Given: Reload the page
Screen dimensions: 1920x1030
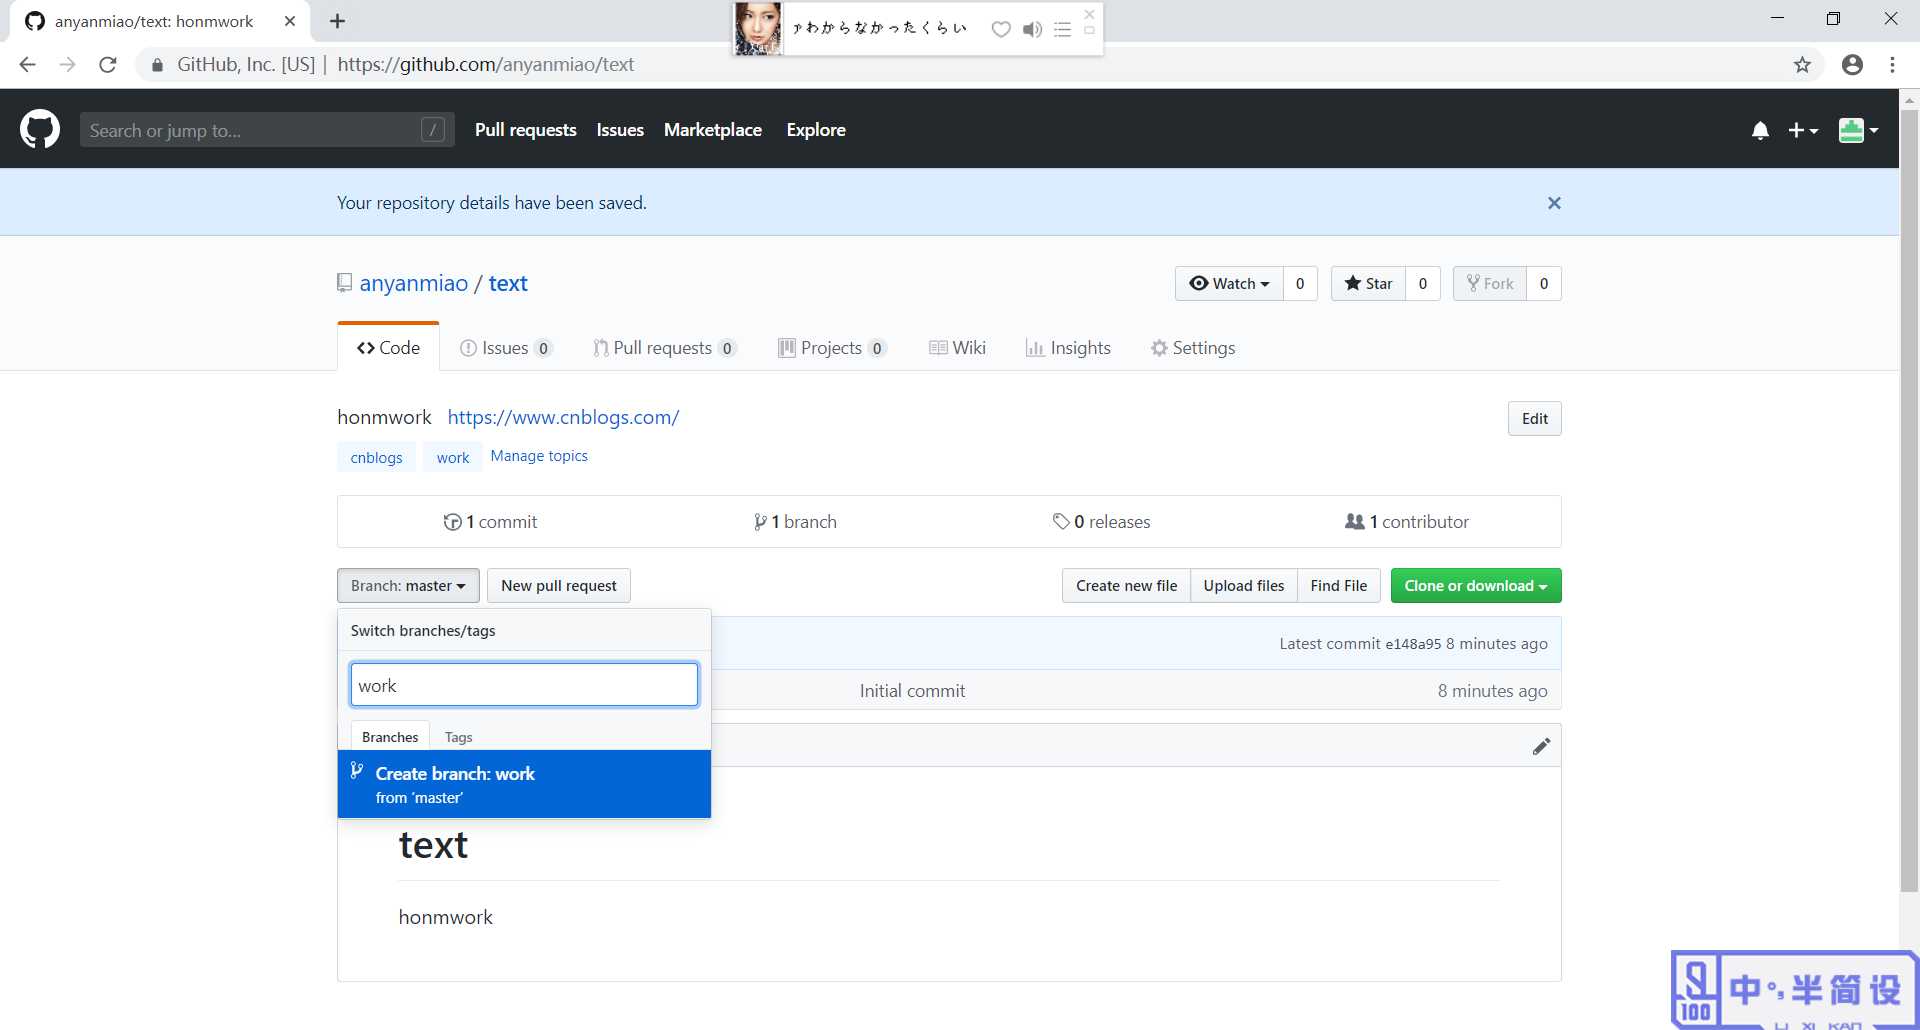Looking at the screenshot, I should pos(108,65).
